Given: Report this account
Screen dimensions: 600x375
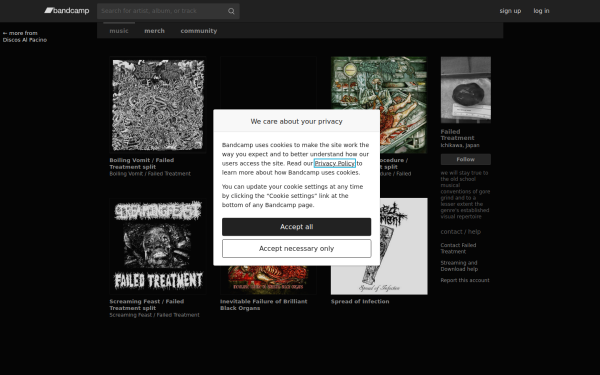Looking at the screenshot, I should tap(465, 280).
